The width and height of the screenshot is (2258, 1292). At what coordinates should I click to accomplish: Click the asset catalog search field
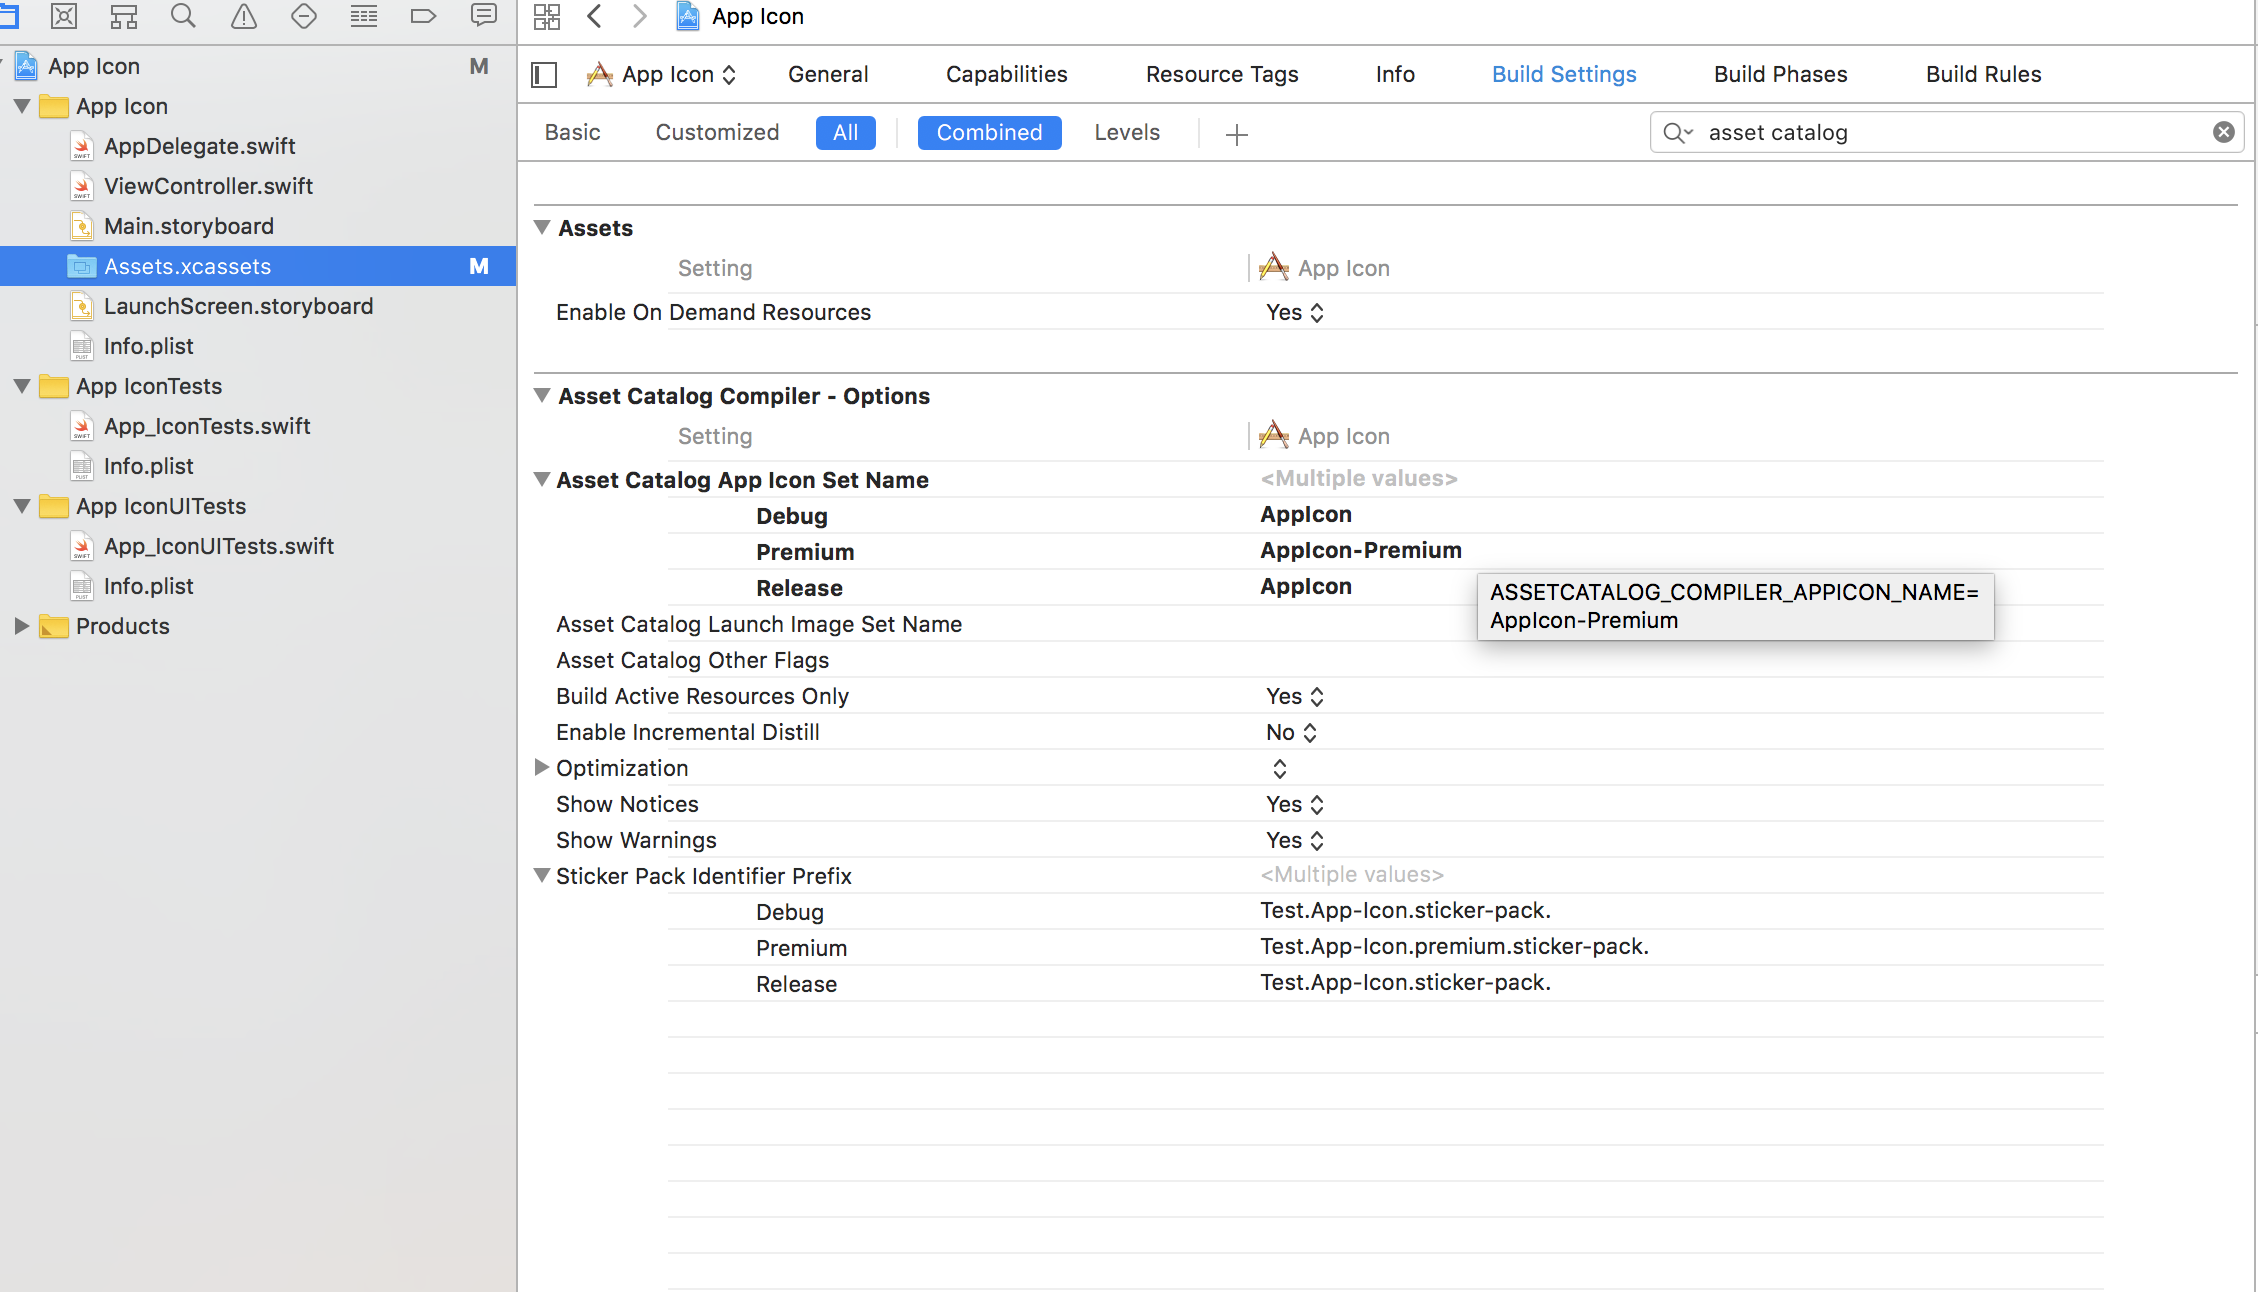click(x=1940, y=133)
